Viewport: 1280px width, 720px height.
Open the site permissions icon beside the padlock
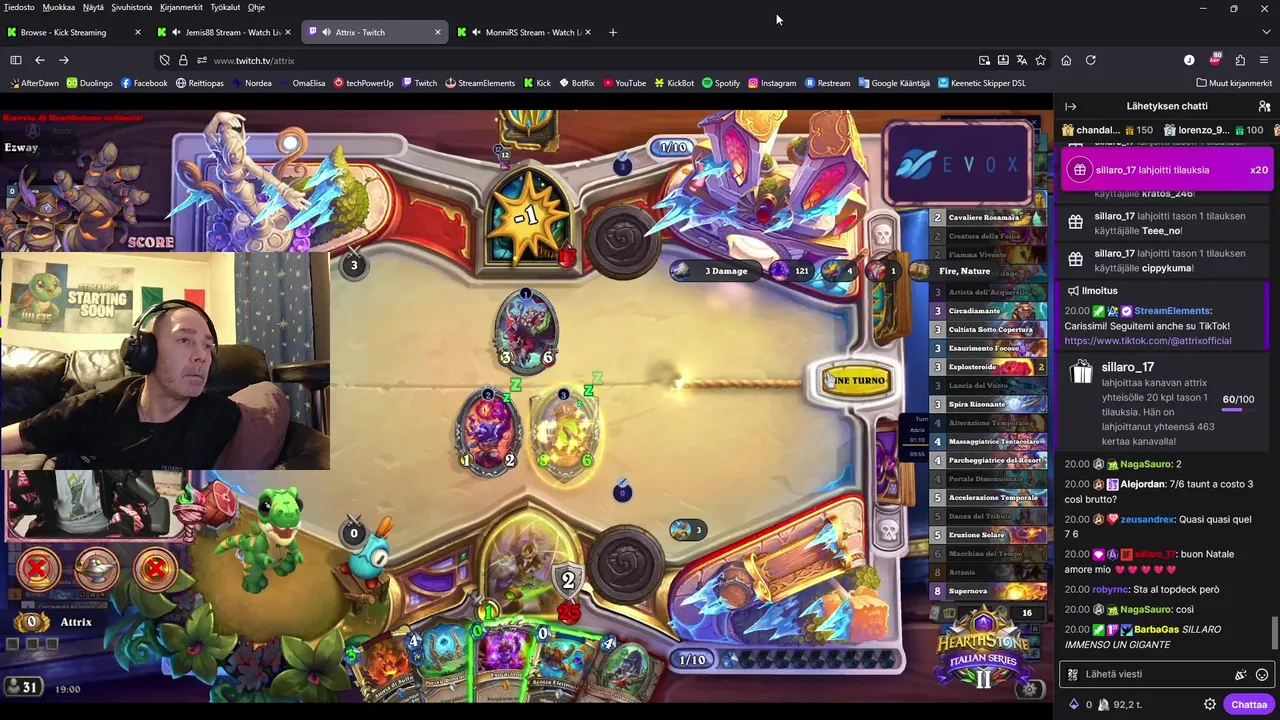pyautogui.click(x=201, y=60)
